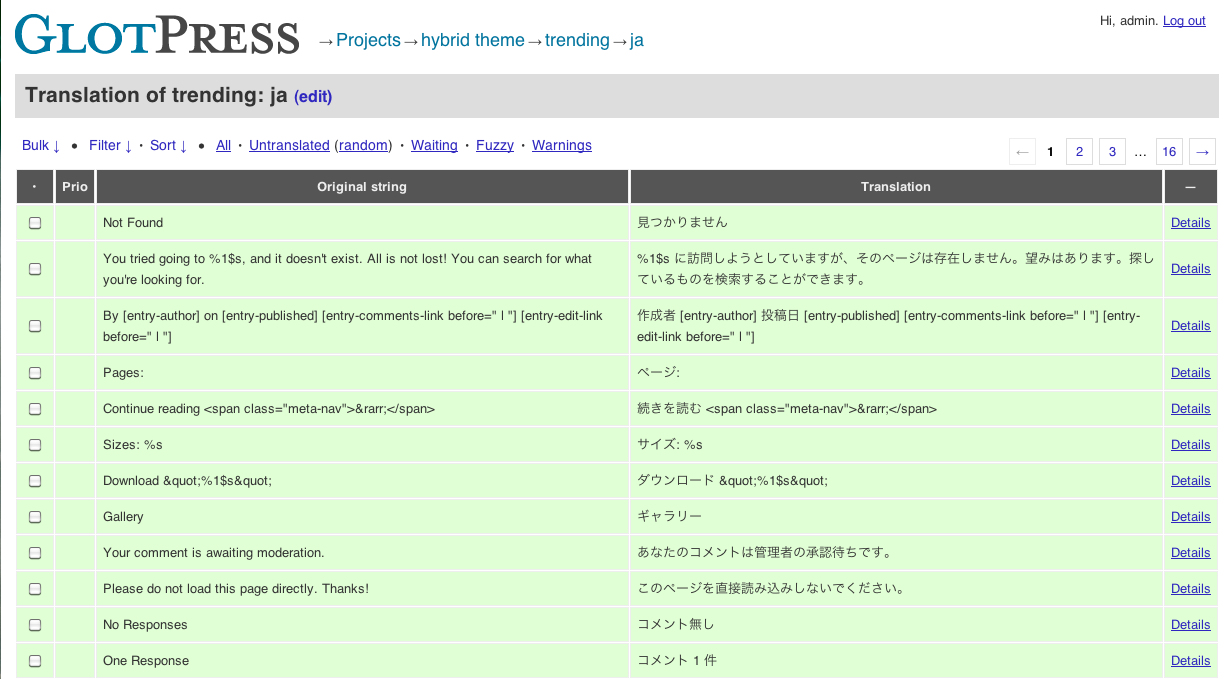Open Details for 'Gallery' row
The image size is (1225, 679).
click(1191, 517)
